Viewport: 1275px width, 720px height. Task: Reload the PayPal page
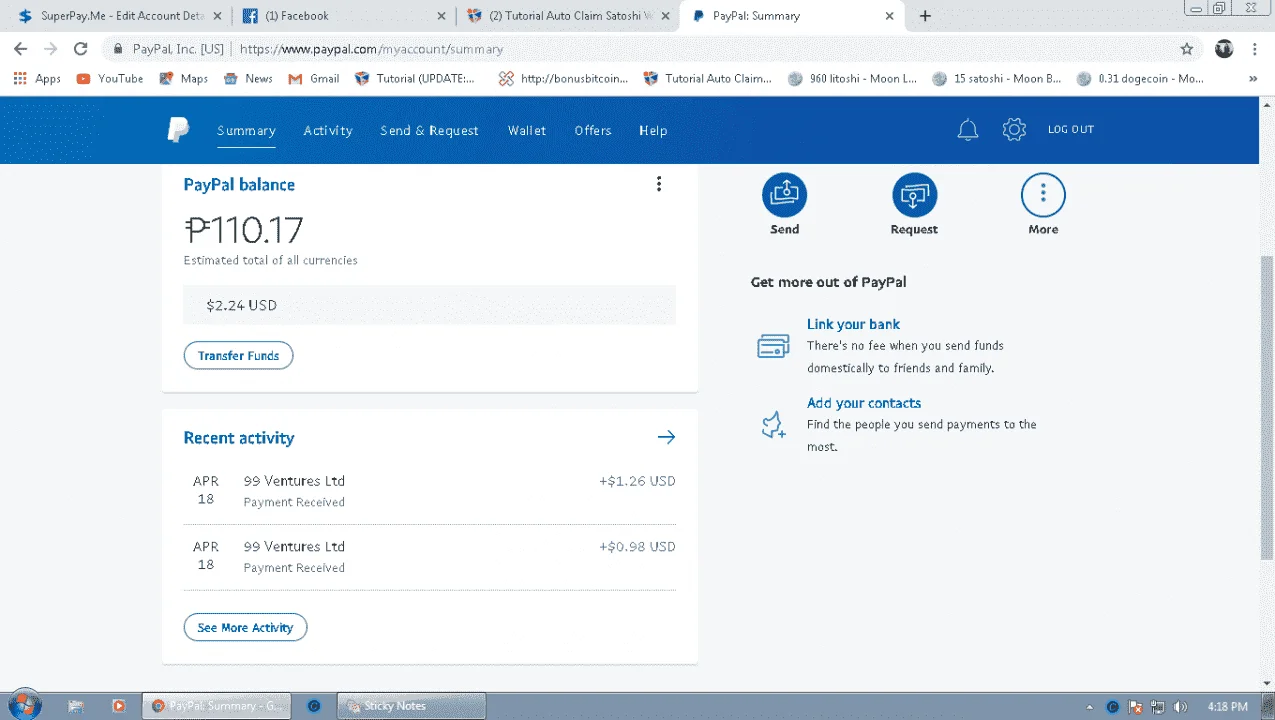coord(81,49)
